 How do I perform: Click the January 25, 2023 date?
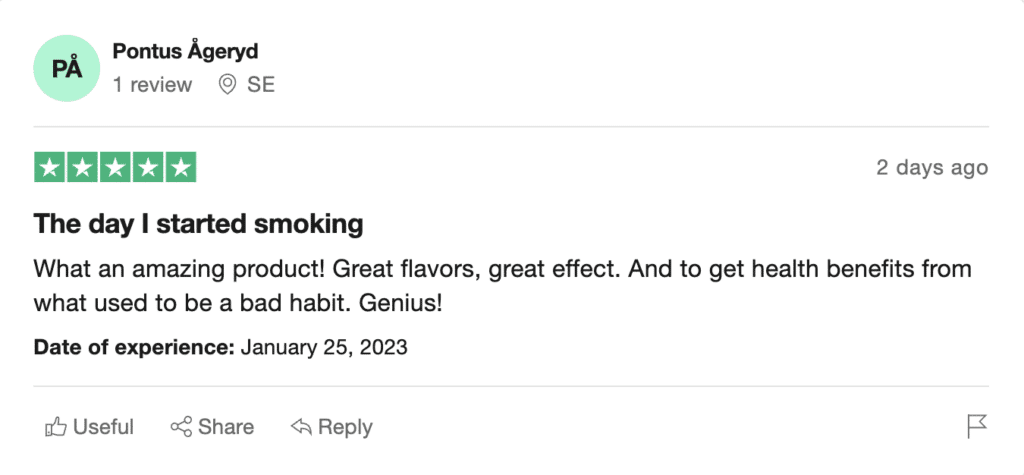click(325, 348)
